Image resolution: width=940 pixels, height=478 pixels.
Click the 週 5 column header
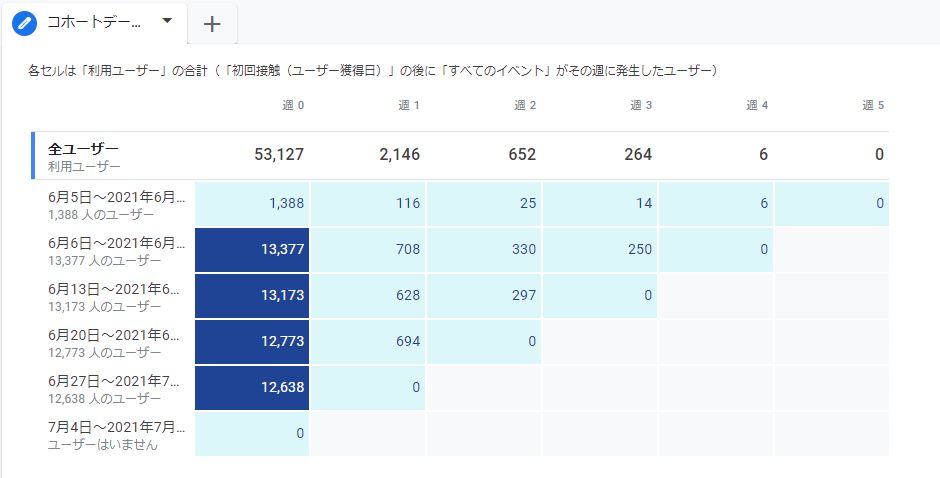[x=873, y=106]
